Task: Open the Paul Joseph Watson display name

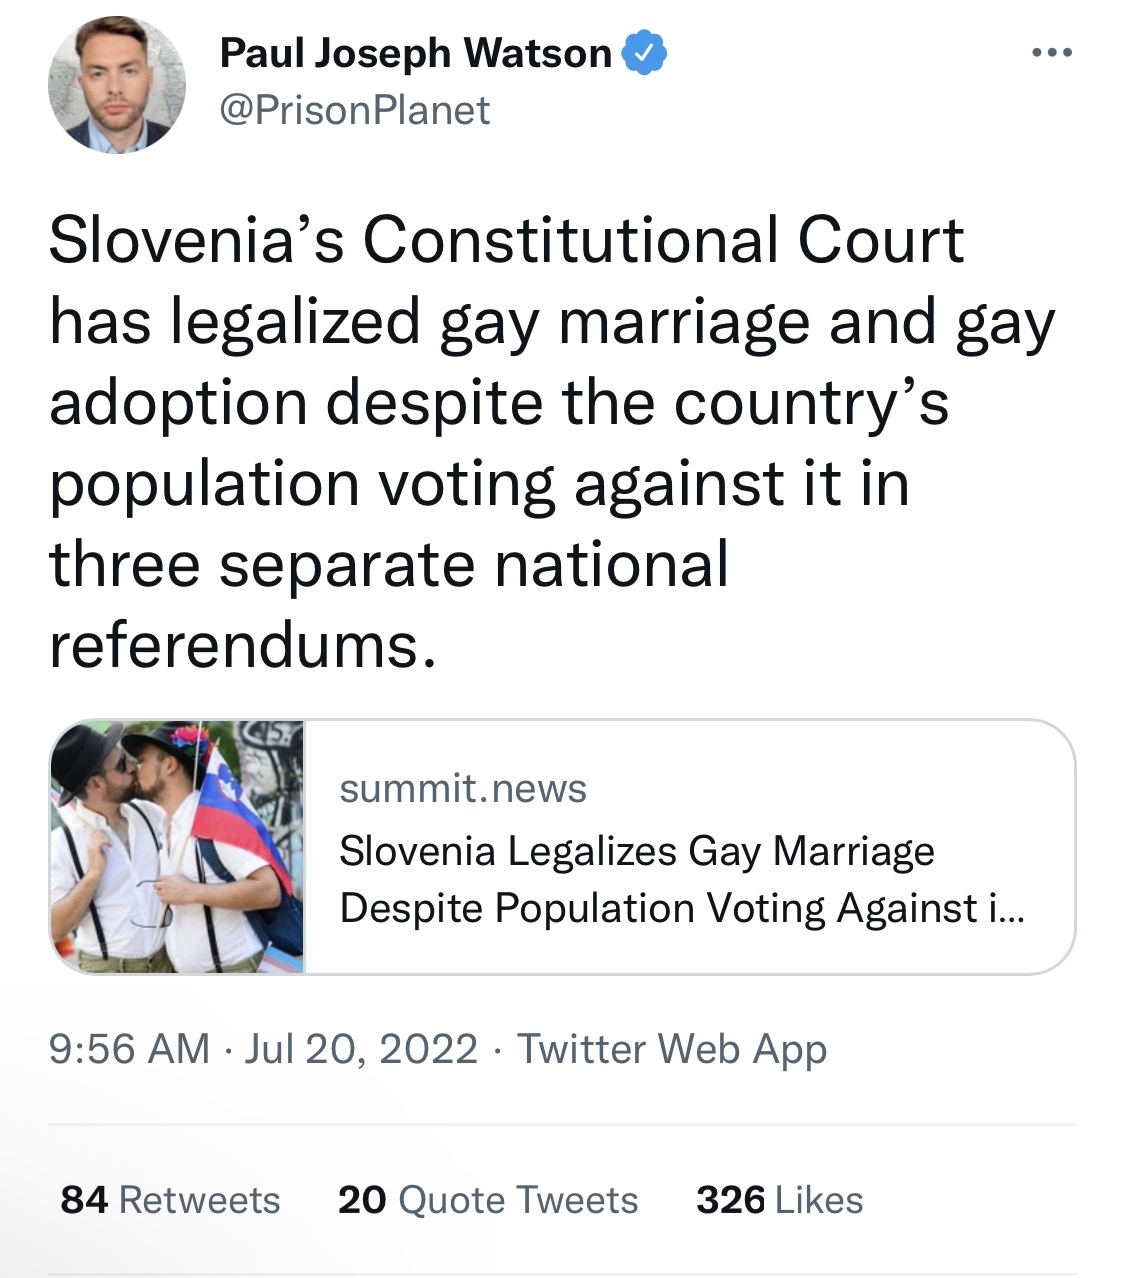Action: [x=415, y=53]
